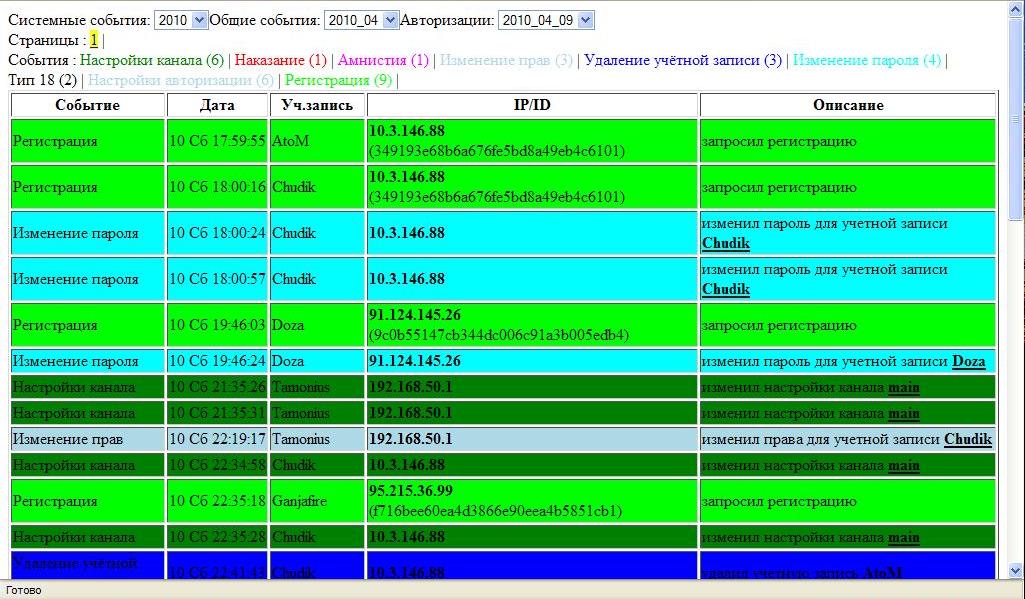Filter by Настройки канала (6) events
1025x599 pixels.
pyautogui.click(x=158, y=60)
